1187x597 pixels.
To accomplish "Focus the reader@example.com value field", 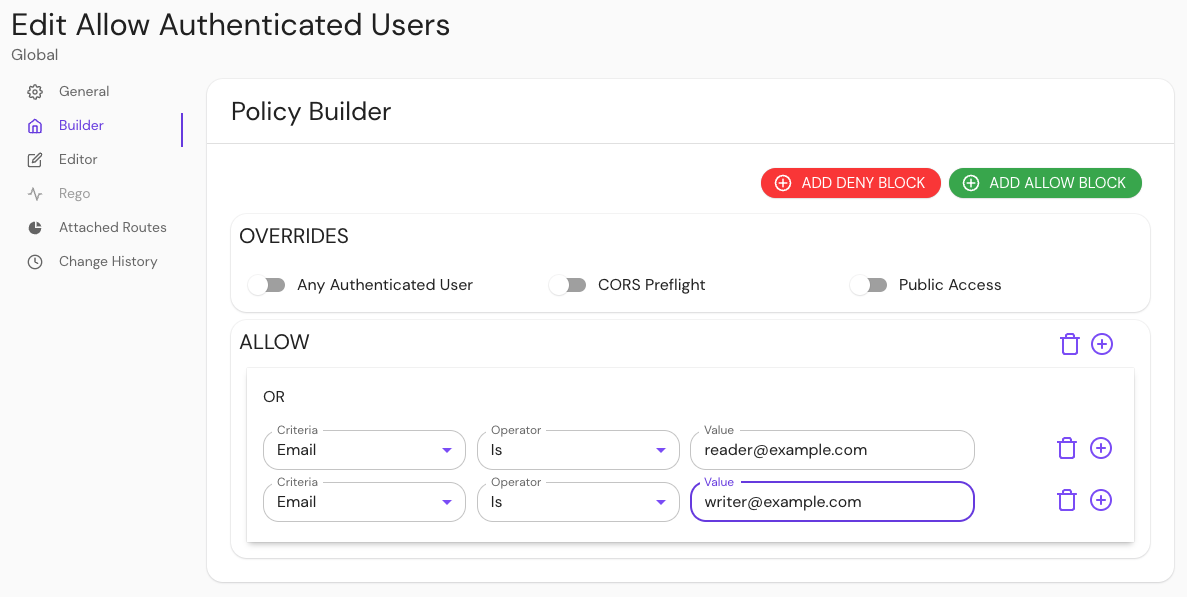I will click(831, 450).
